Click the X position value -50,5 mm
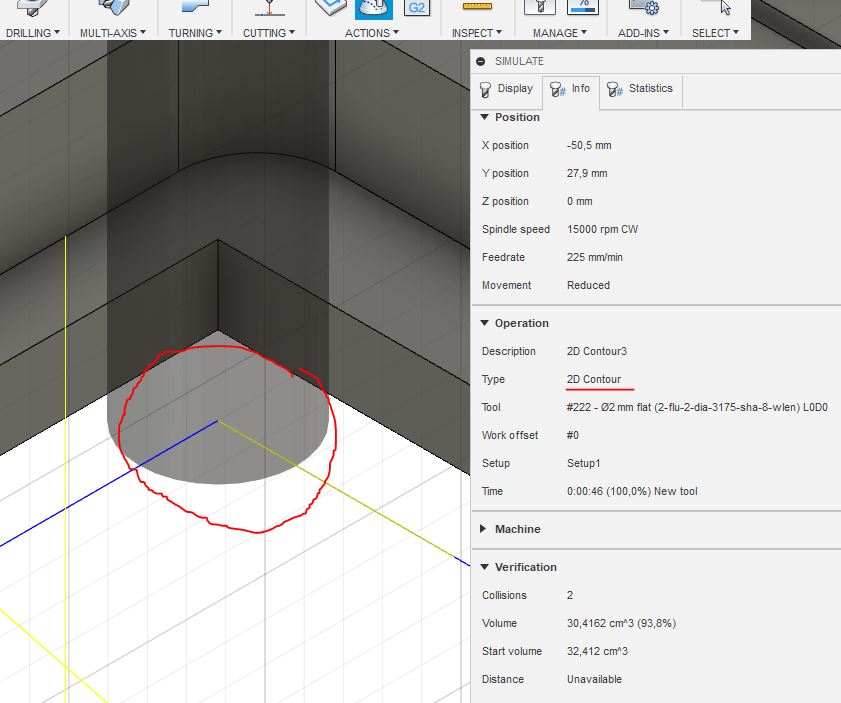The width and height of the screenshot is (841, 703). 589,145
